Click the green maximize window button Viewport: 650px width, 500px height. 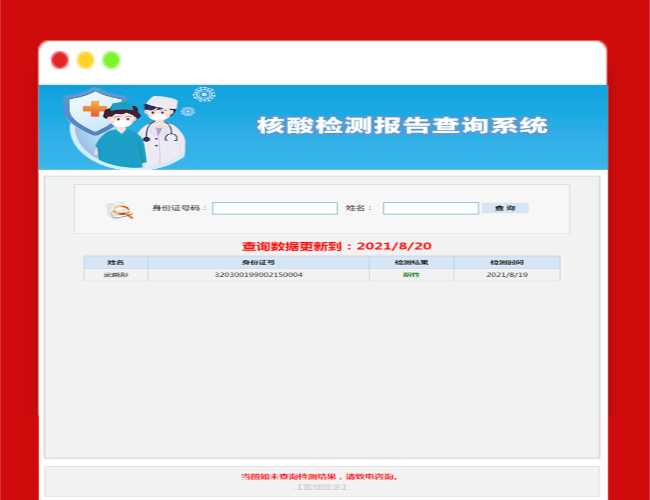click(x=111, y=60)
